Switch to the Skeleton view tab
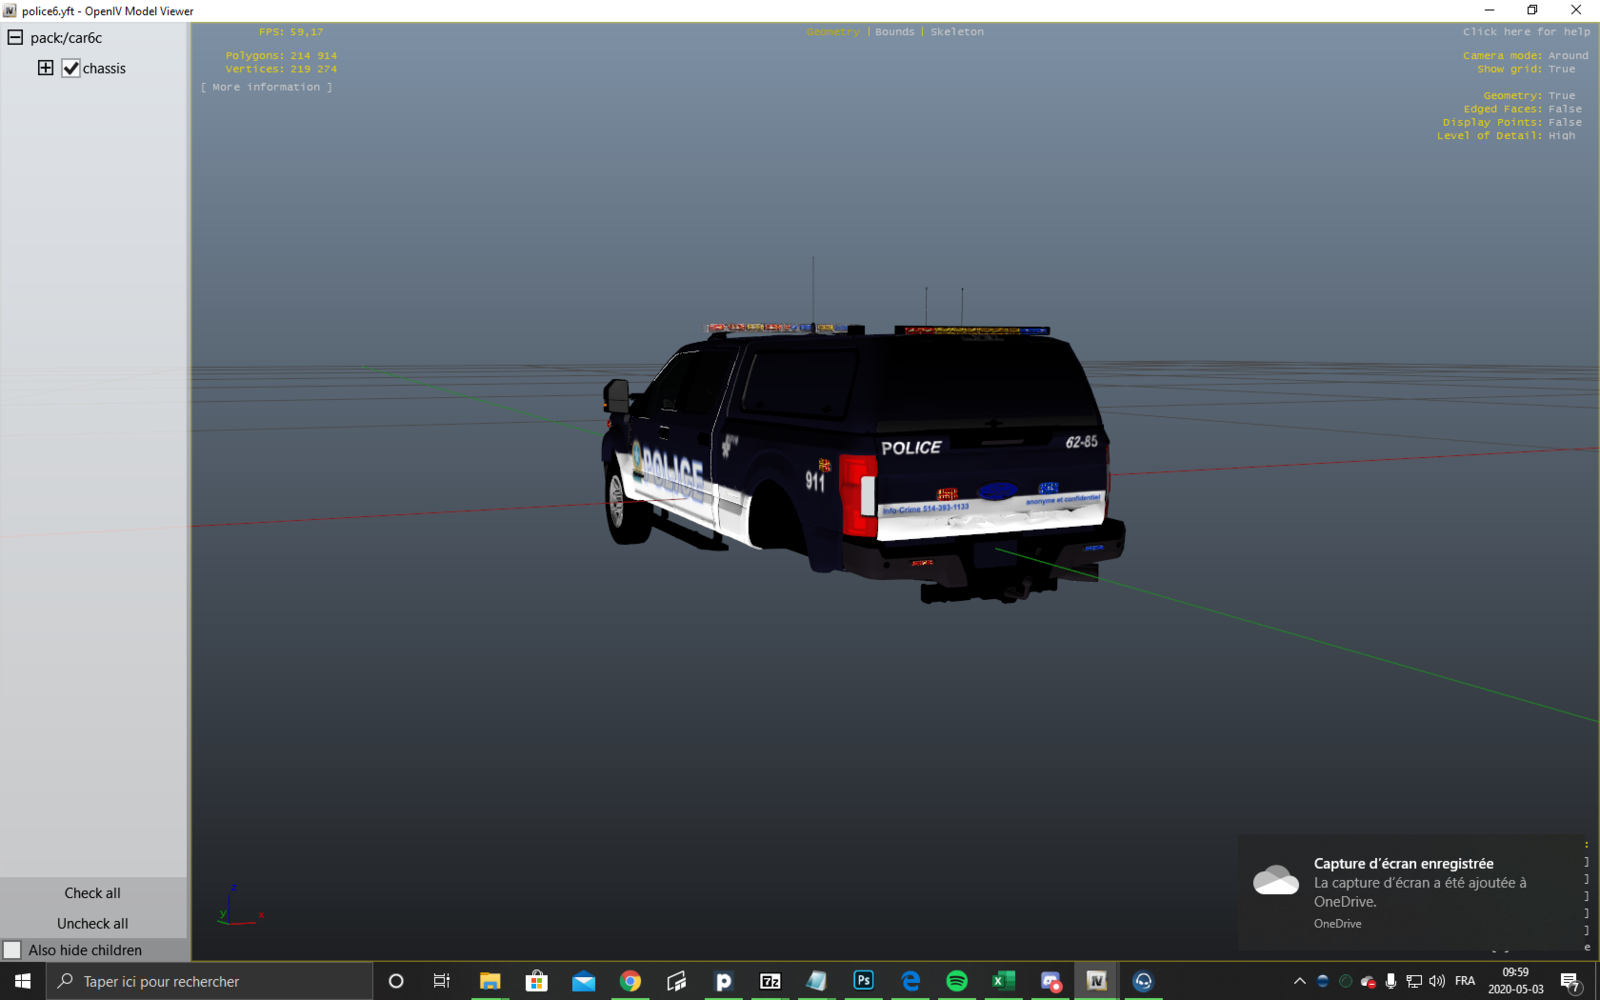 [x=956, y=32]
